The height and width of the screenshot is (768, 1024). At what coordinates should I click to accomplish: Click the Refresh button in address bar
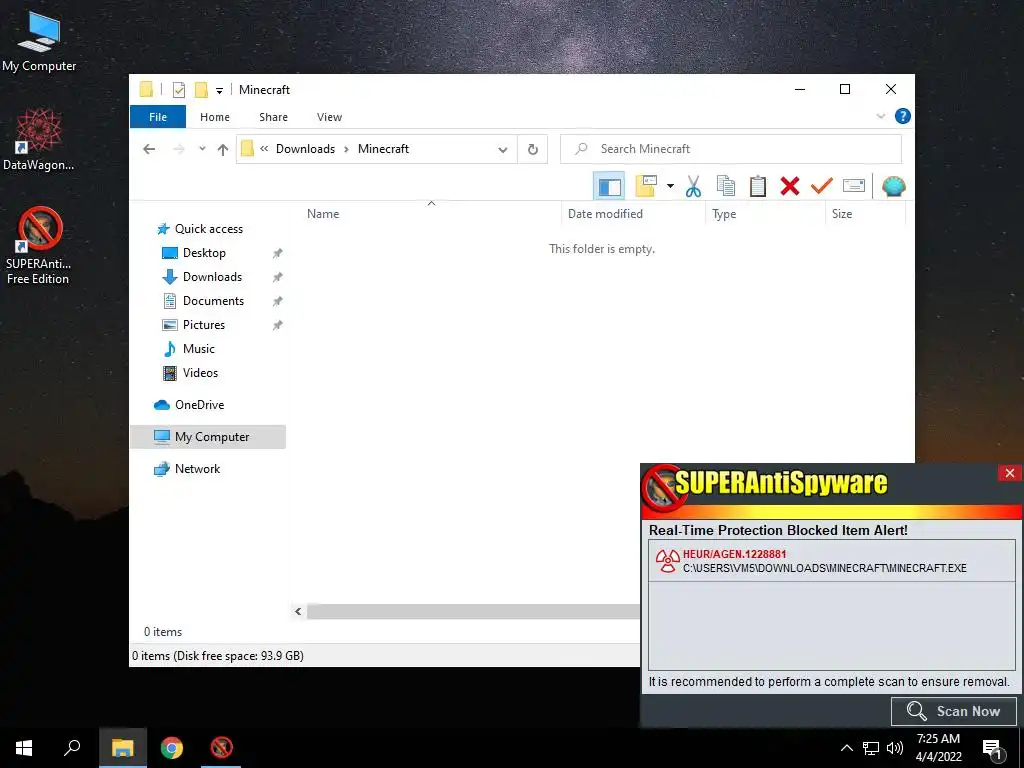point(533,150)
